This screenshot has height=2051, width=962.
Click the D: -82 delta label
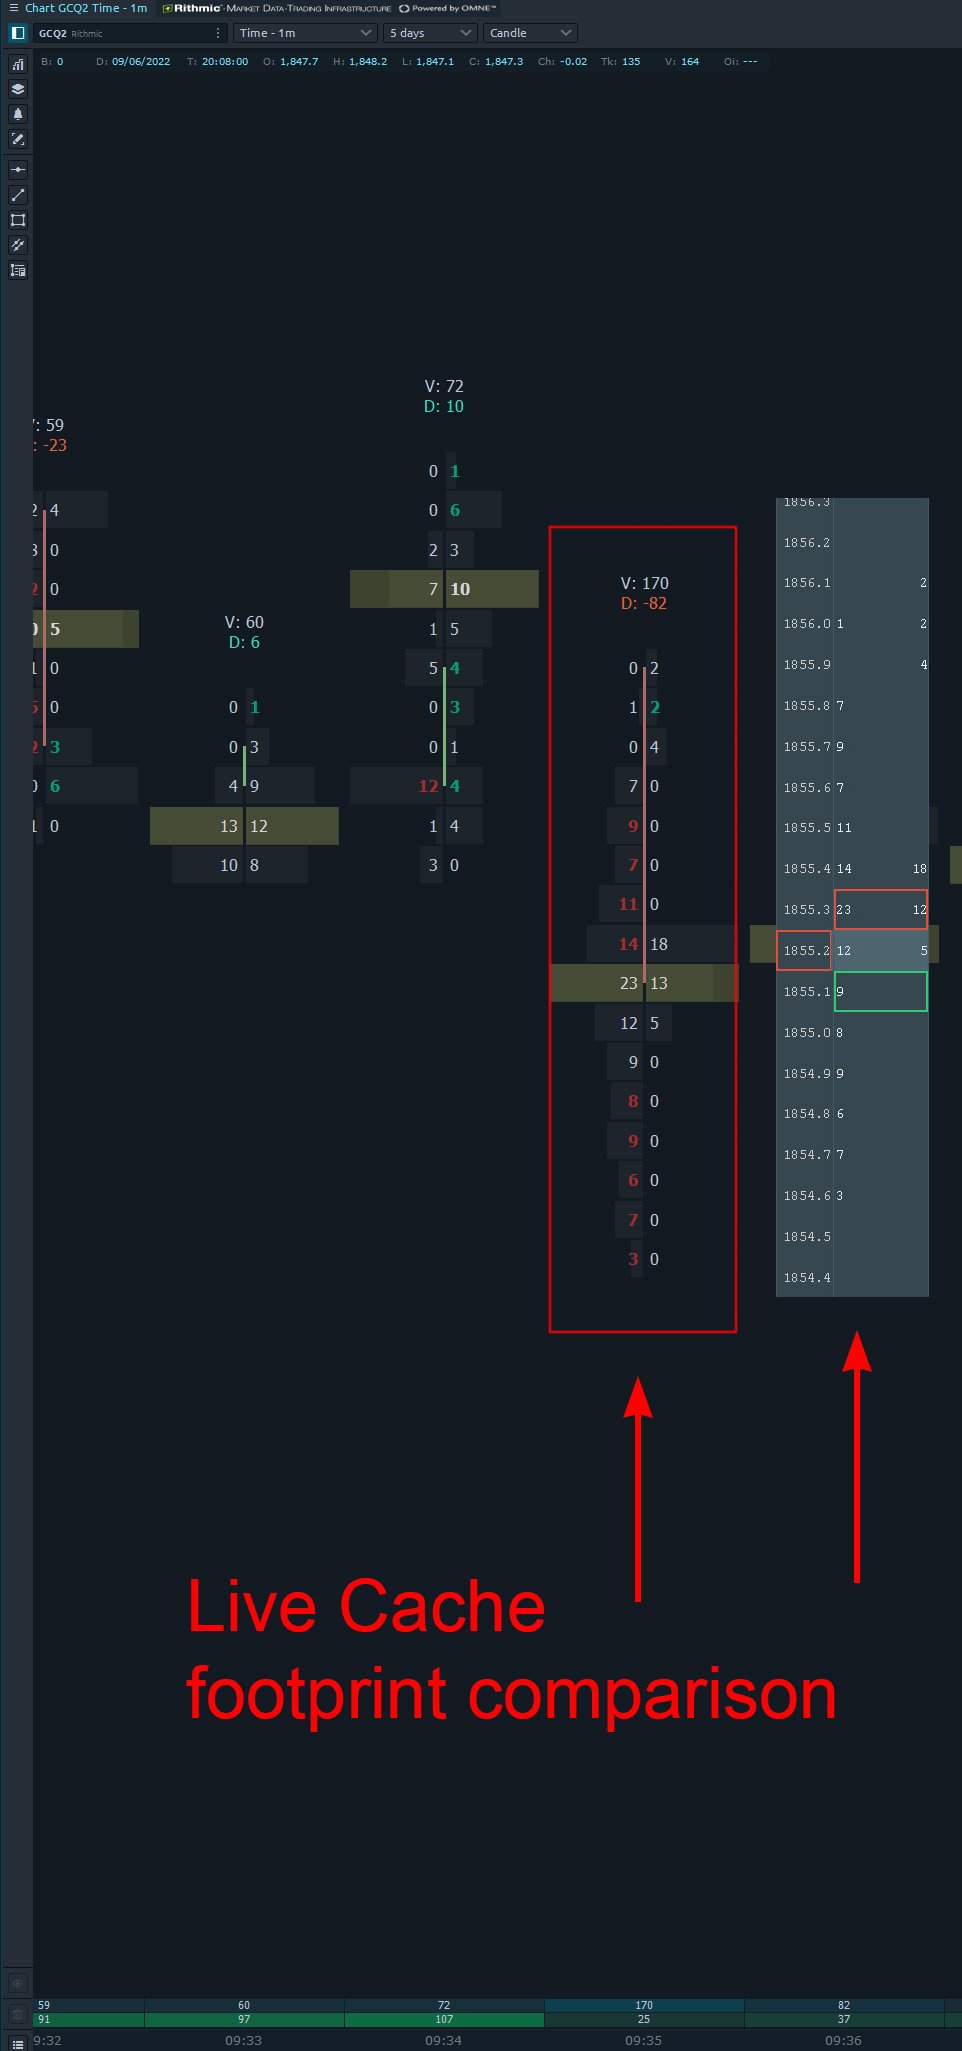[x=644, y=603]
